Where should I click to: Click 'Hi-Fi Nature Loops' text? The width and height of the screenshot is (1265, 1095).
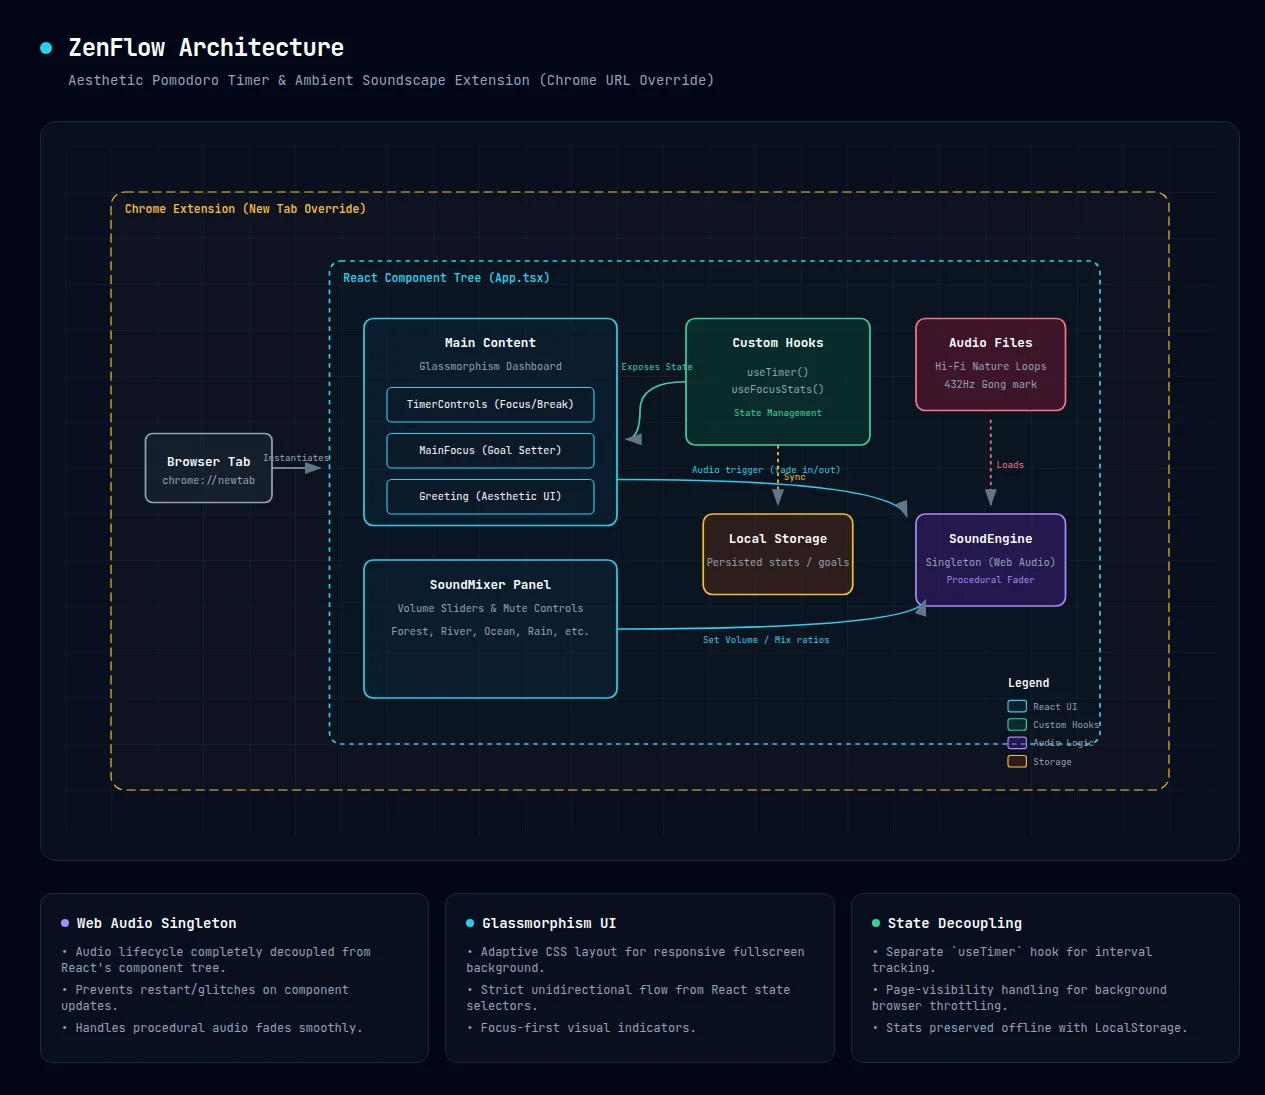pyautogui.click(x=991, y=367)
